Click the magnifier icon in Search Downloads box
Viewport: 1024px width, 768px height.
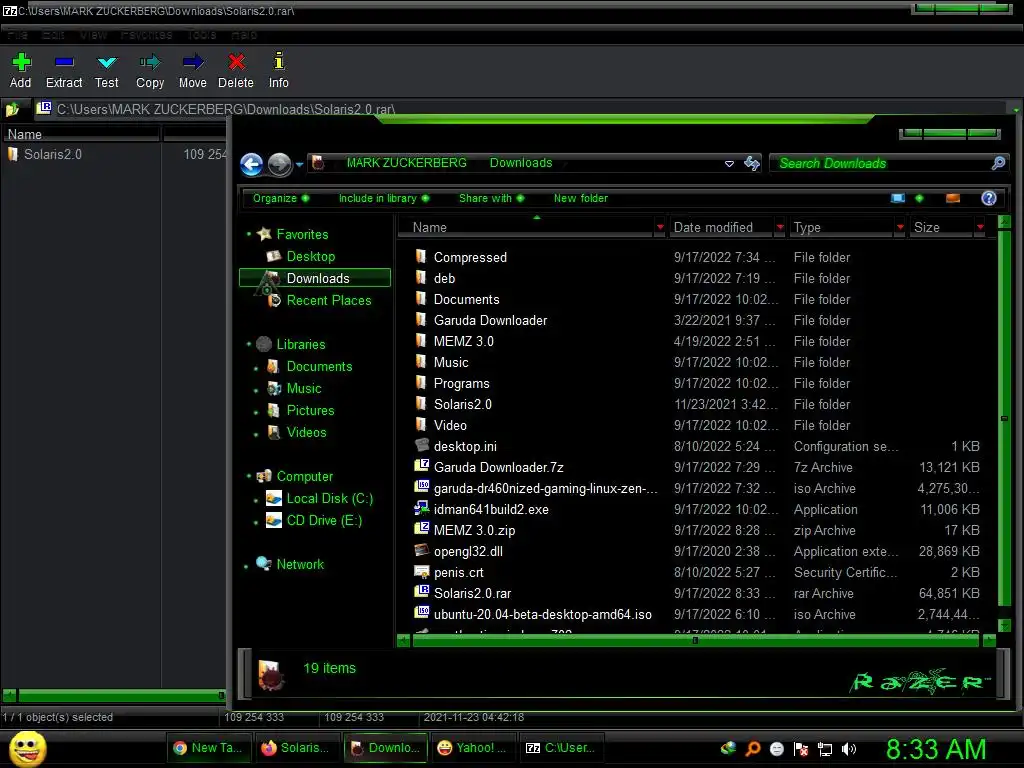click(998, 163)
